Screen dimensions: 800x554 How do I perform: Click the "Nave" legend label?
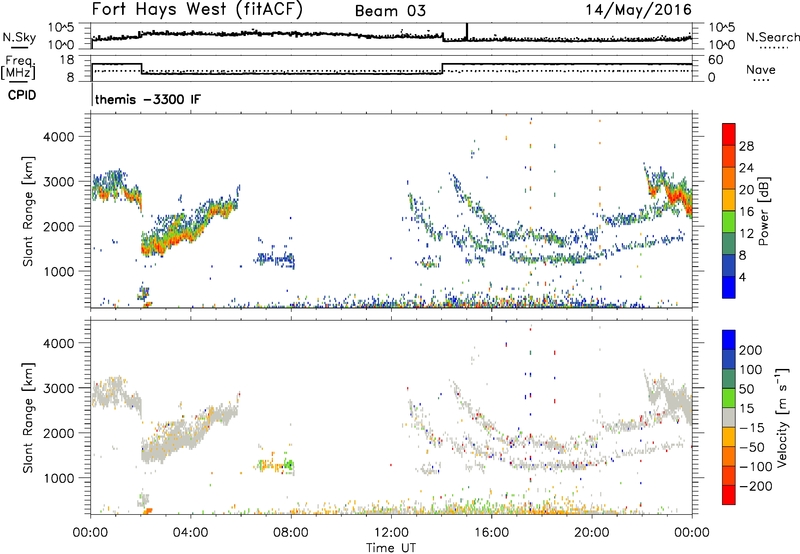[760, 69]
